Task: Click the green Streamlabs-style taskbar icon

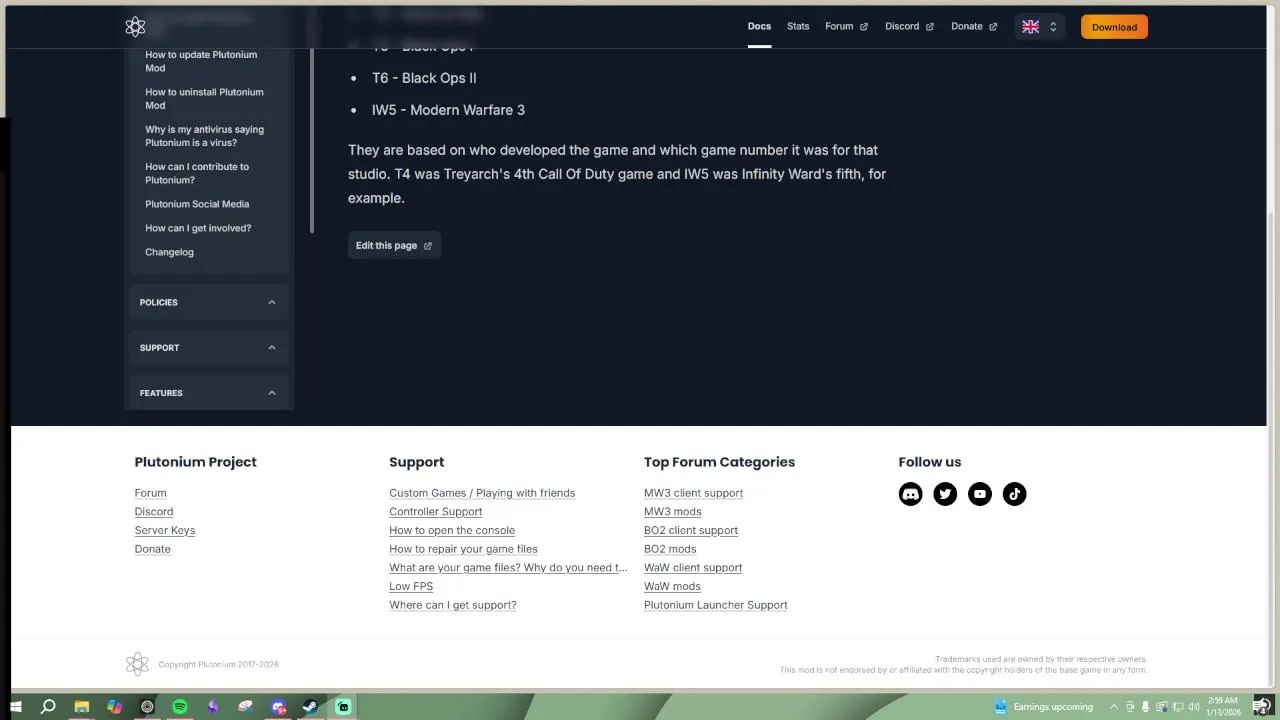Action: (343, 707)
